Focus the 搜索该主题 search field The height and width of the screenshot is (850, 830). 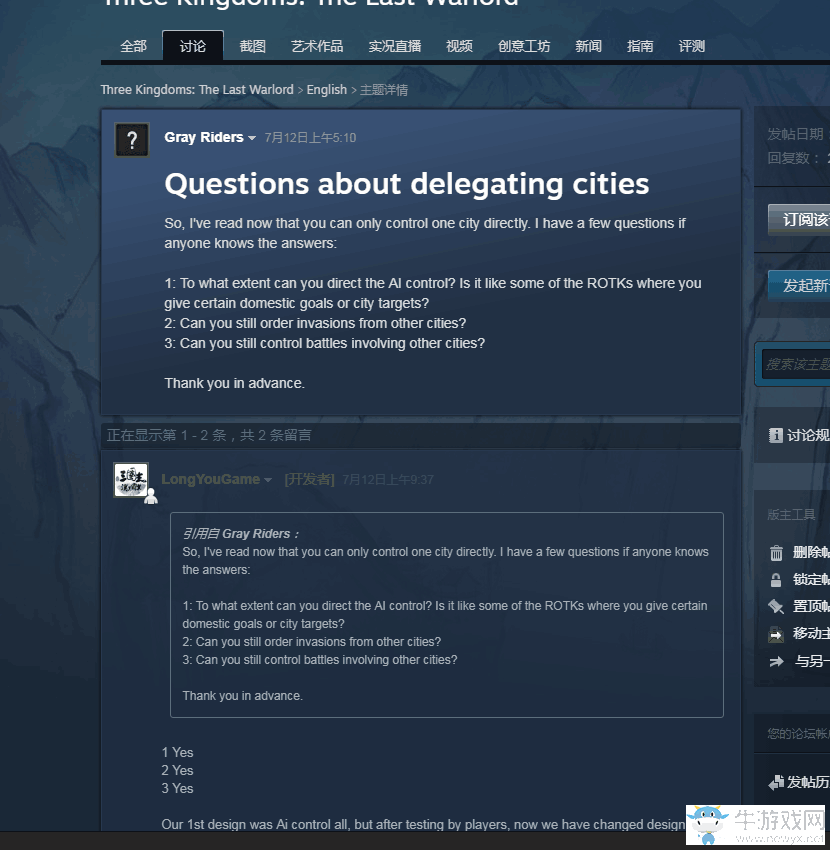point(796,364)
